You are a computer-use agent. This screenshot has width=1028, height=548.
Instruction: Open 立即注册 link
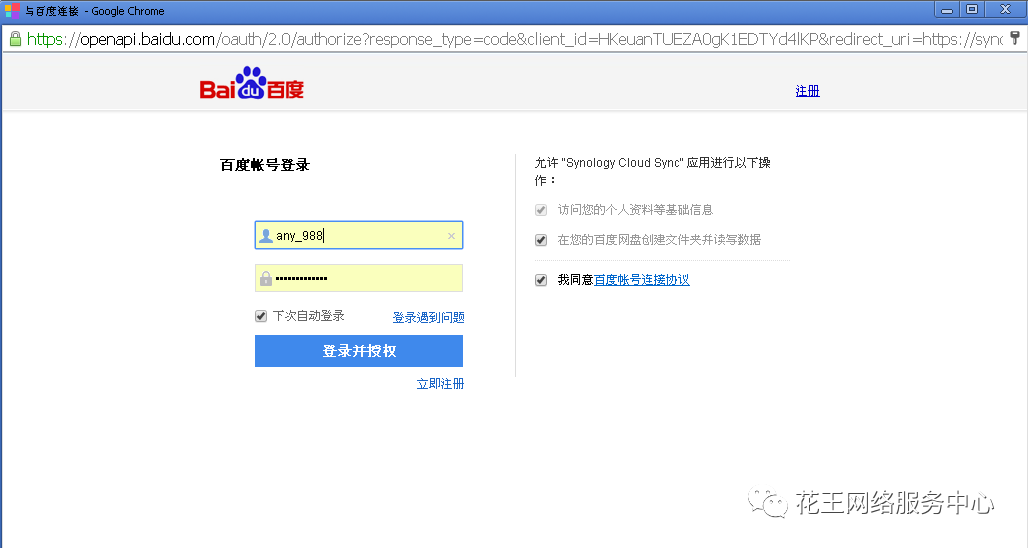[440, 383]
